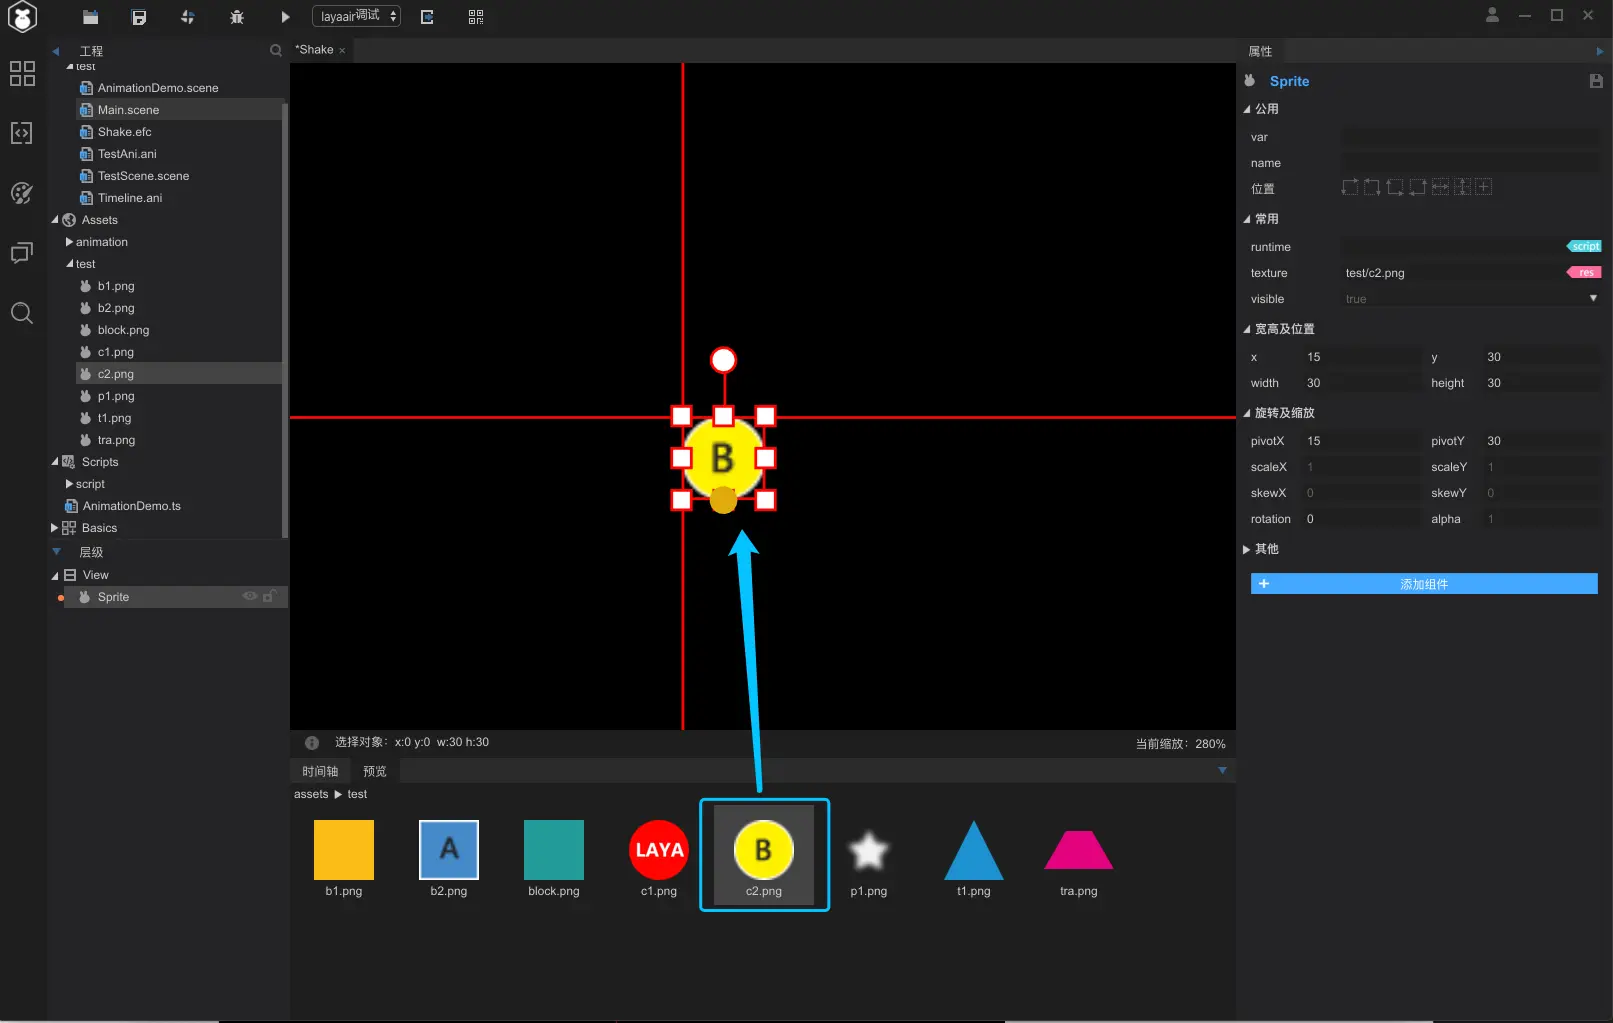Screen dimensions: 1613x1023
Task: Click the 添加组件 add component button
Action: coord(1424,584)
